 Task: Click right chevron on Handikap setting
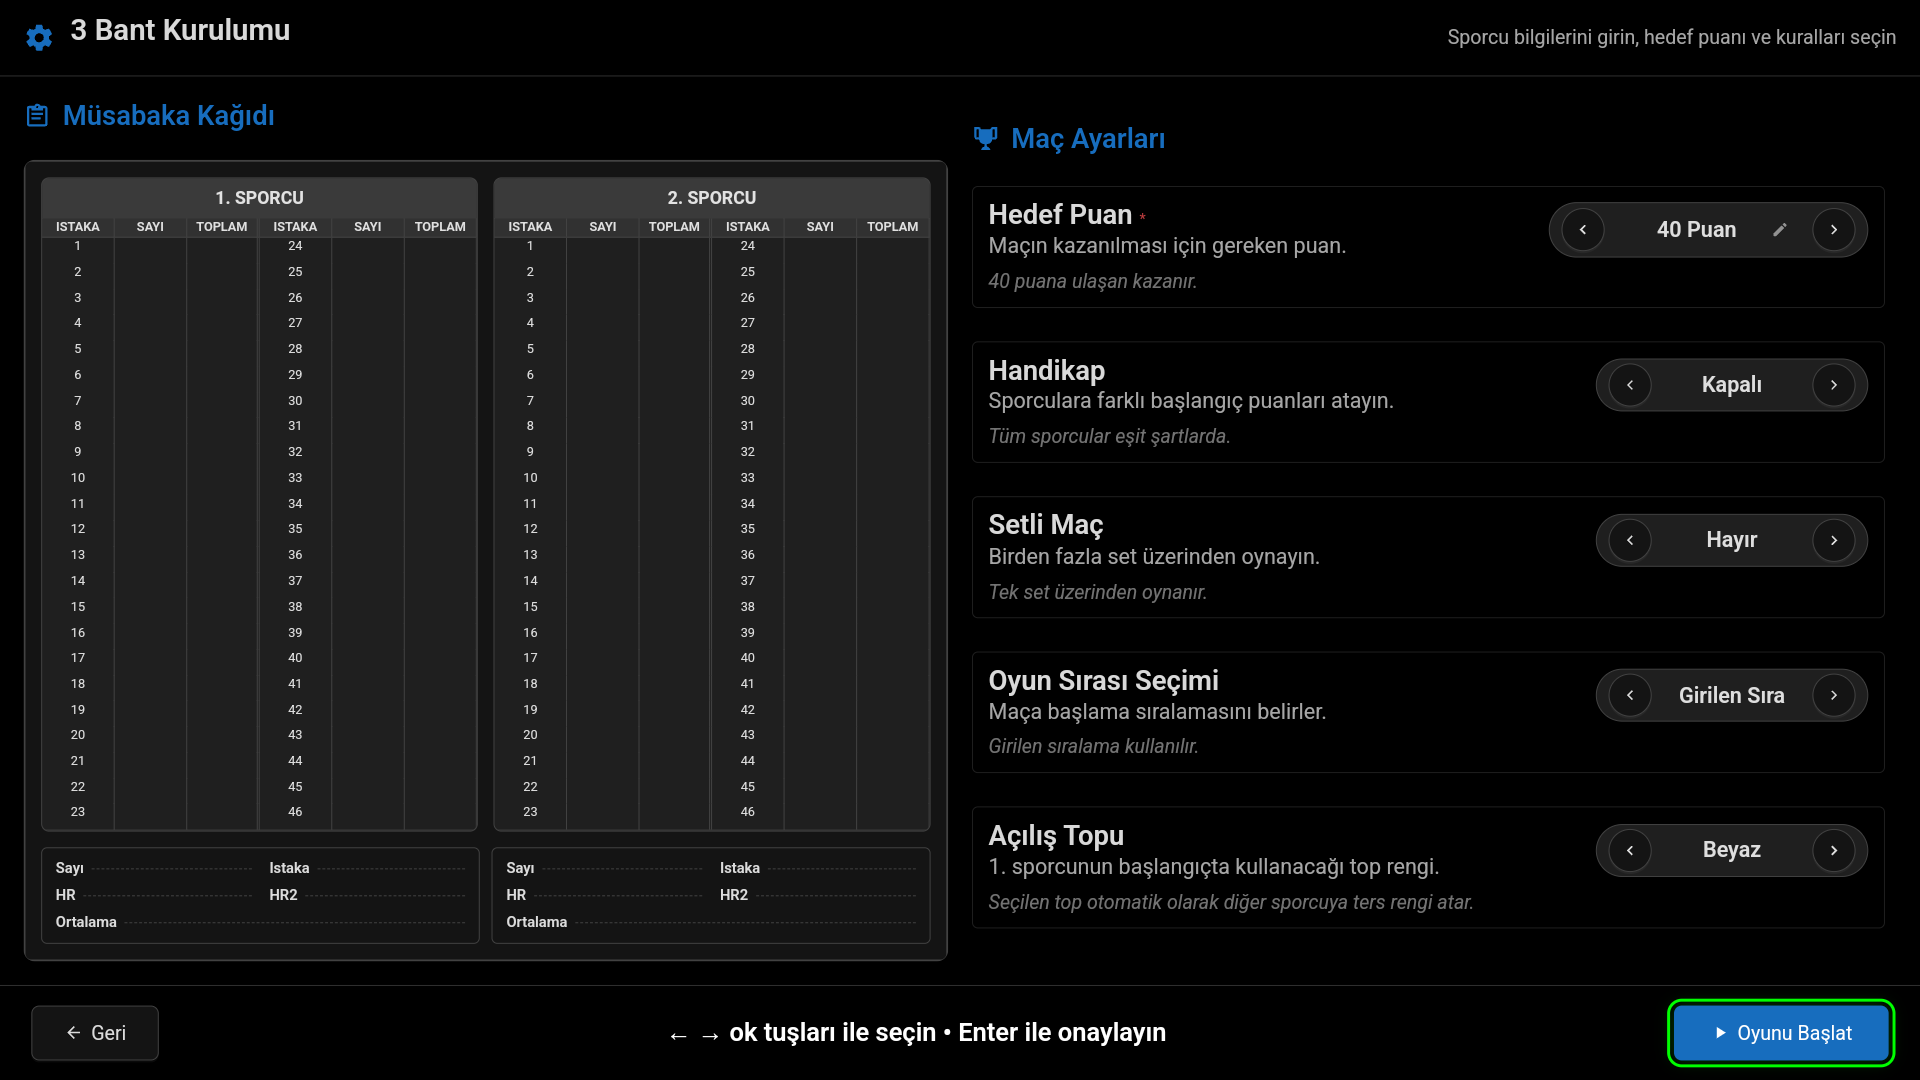(1833, 385)
